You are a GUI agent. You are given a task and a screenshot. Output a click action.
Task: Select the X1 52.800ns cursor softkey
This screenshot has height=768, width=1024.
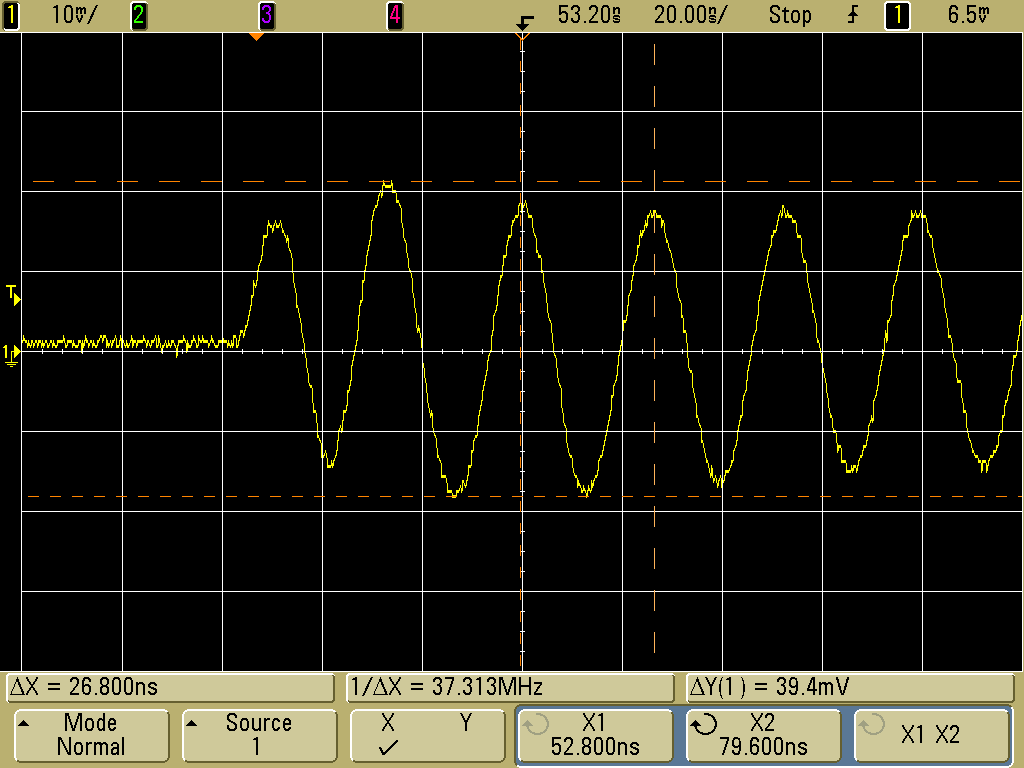point(595,735)
